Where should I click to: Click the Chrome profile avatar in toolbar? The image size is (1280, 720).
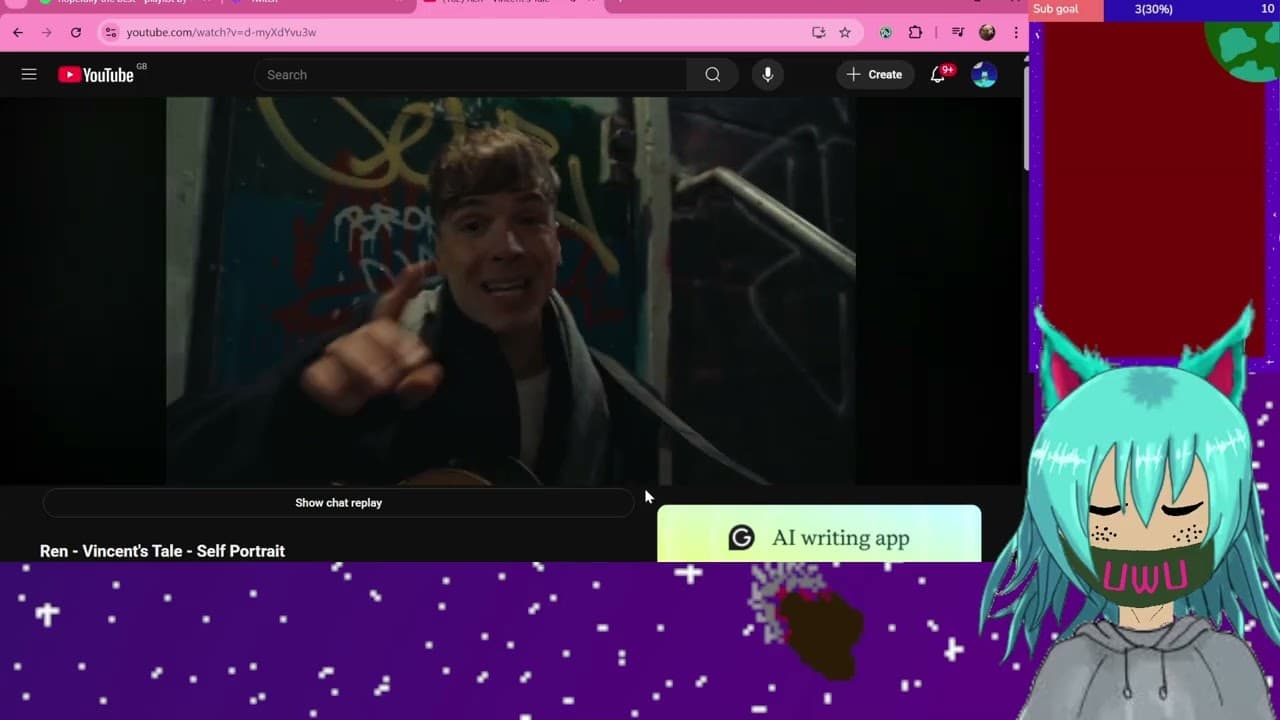[987, 32]
